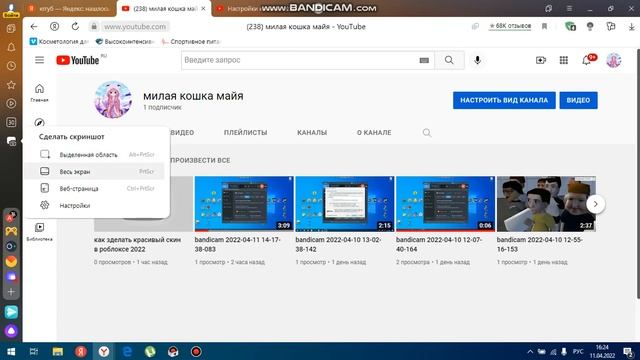Open browser sidebar history clock
This screenshot has height=360, width=640.
[11, 66]
